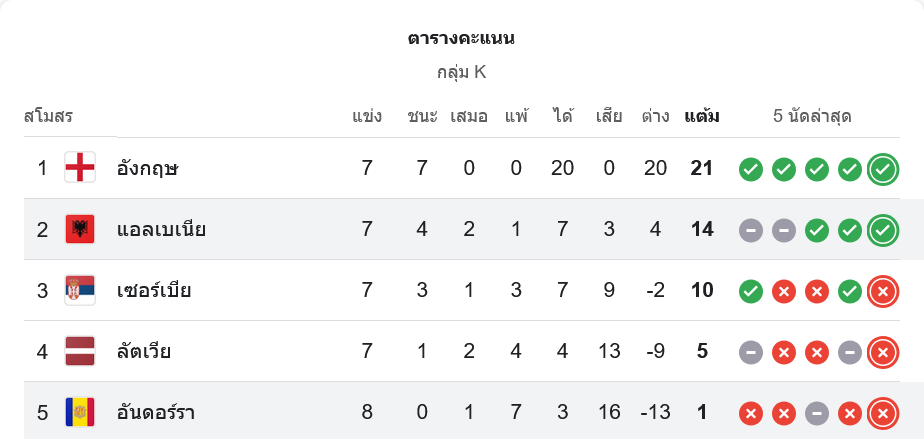Select the เซอร์เบีย team name
The width and height of the screenshot is (924, 439).
154,291
